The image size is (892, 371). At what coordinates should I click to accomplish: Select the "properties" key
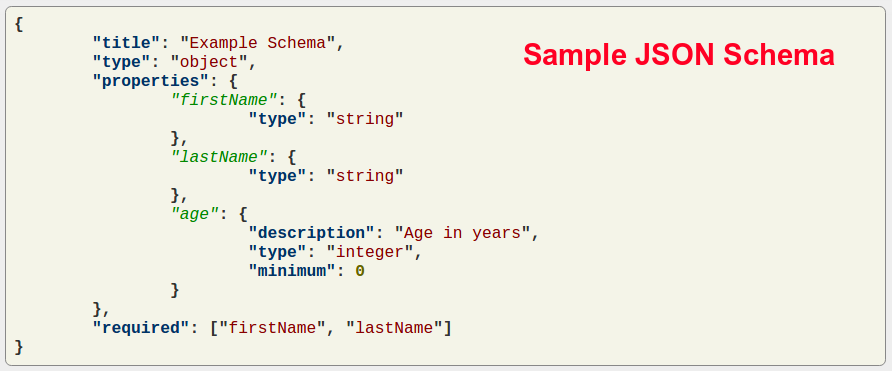150,81
